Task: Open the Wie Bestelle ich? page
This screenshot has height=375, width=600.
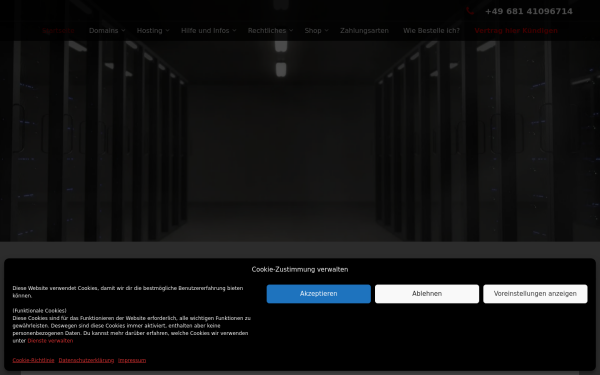Action: [x=431, y=31]
